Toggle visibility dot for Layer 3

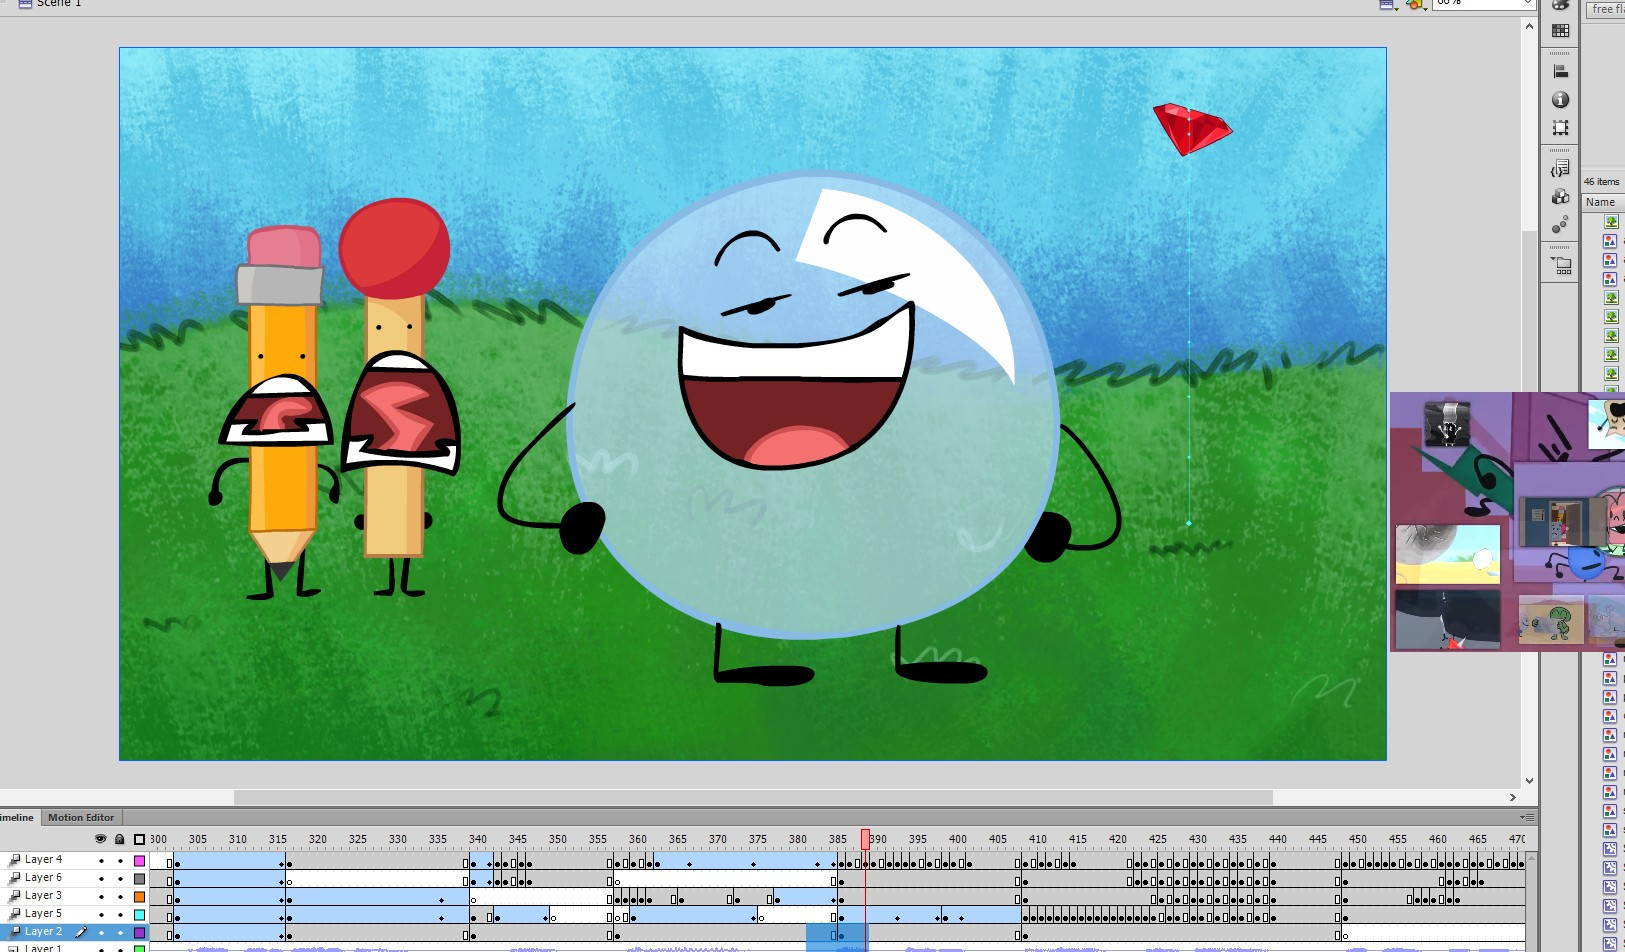pyautogui.click(x=101, y=897)
